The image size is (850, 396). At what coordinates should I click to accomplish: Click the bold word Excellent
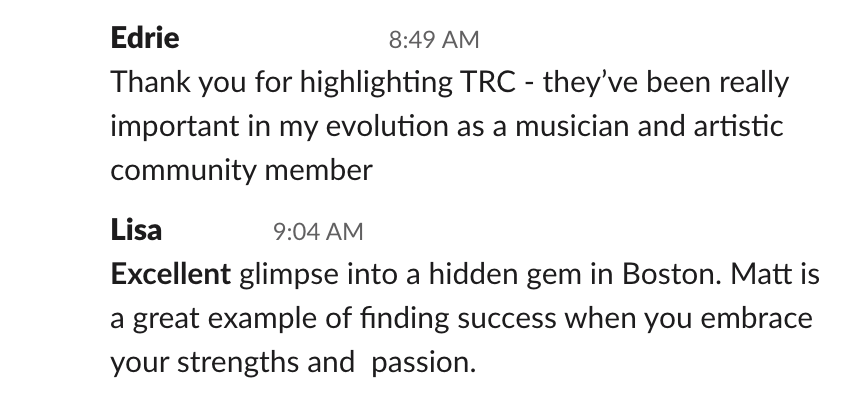point(171,274)
